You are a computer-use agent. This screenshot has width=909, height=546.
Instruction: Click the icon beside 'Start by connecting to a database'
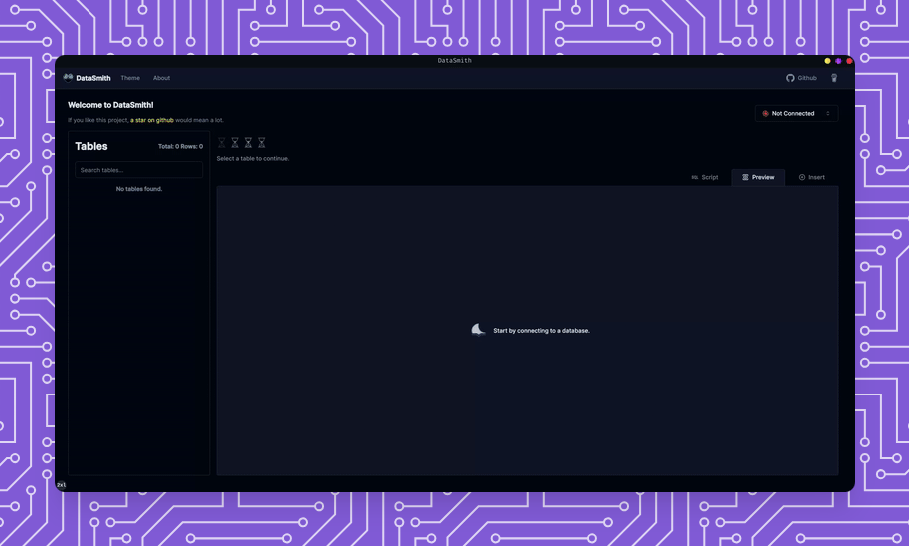click(478, 330)
